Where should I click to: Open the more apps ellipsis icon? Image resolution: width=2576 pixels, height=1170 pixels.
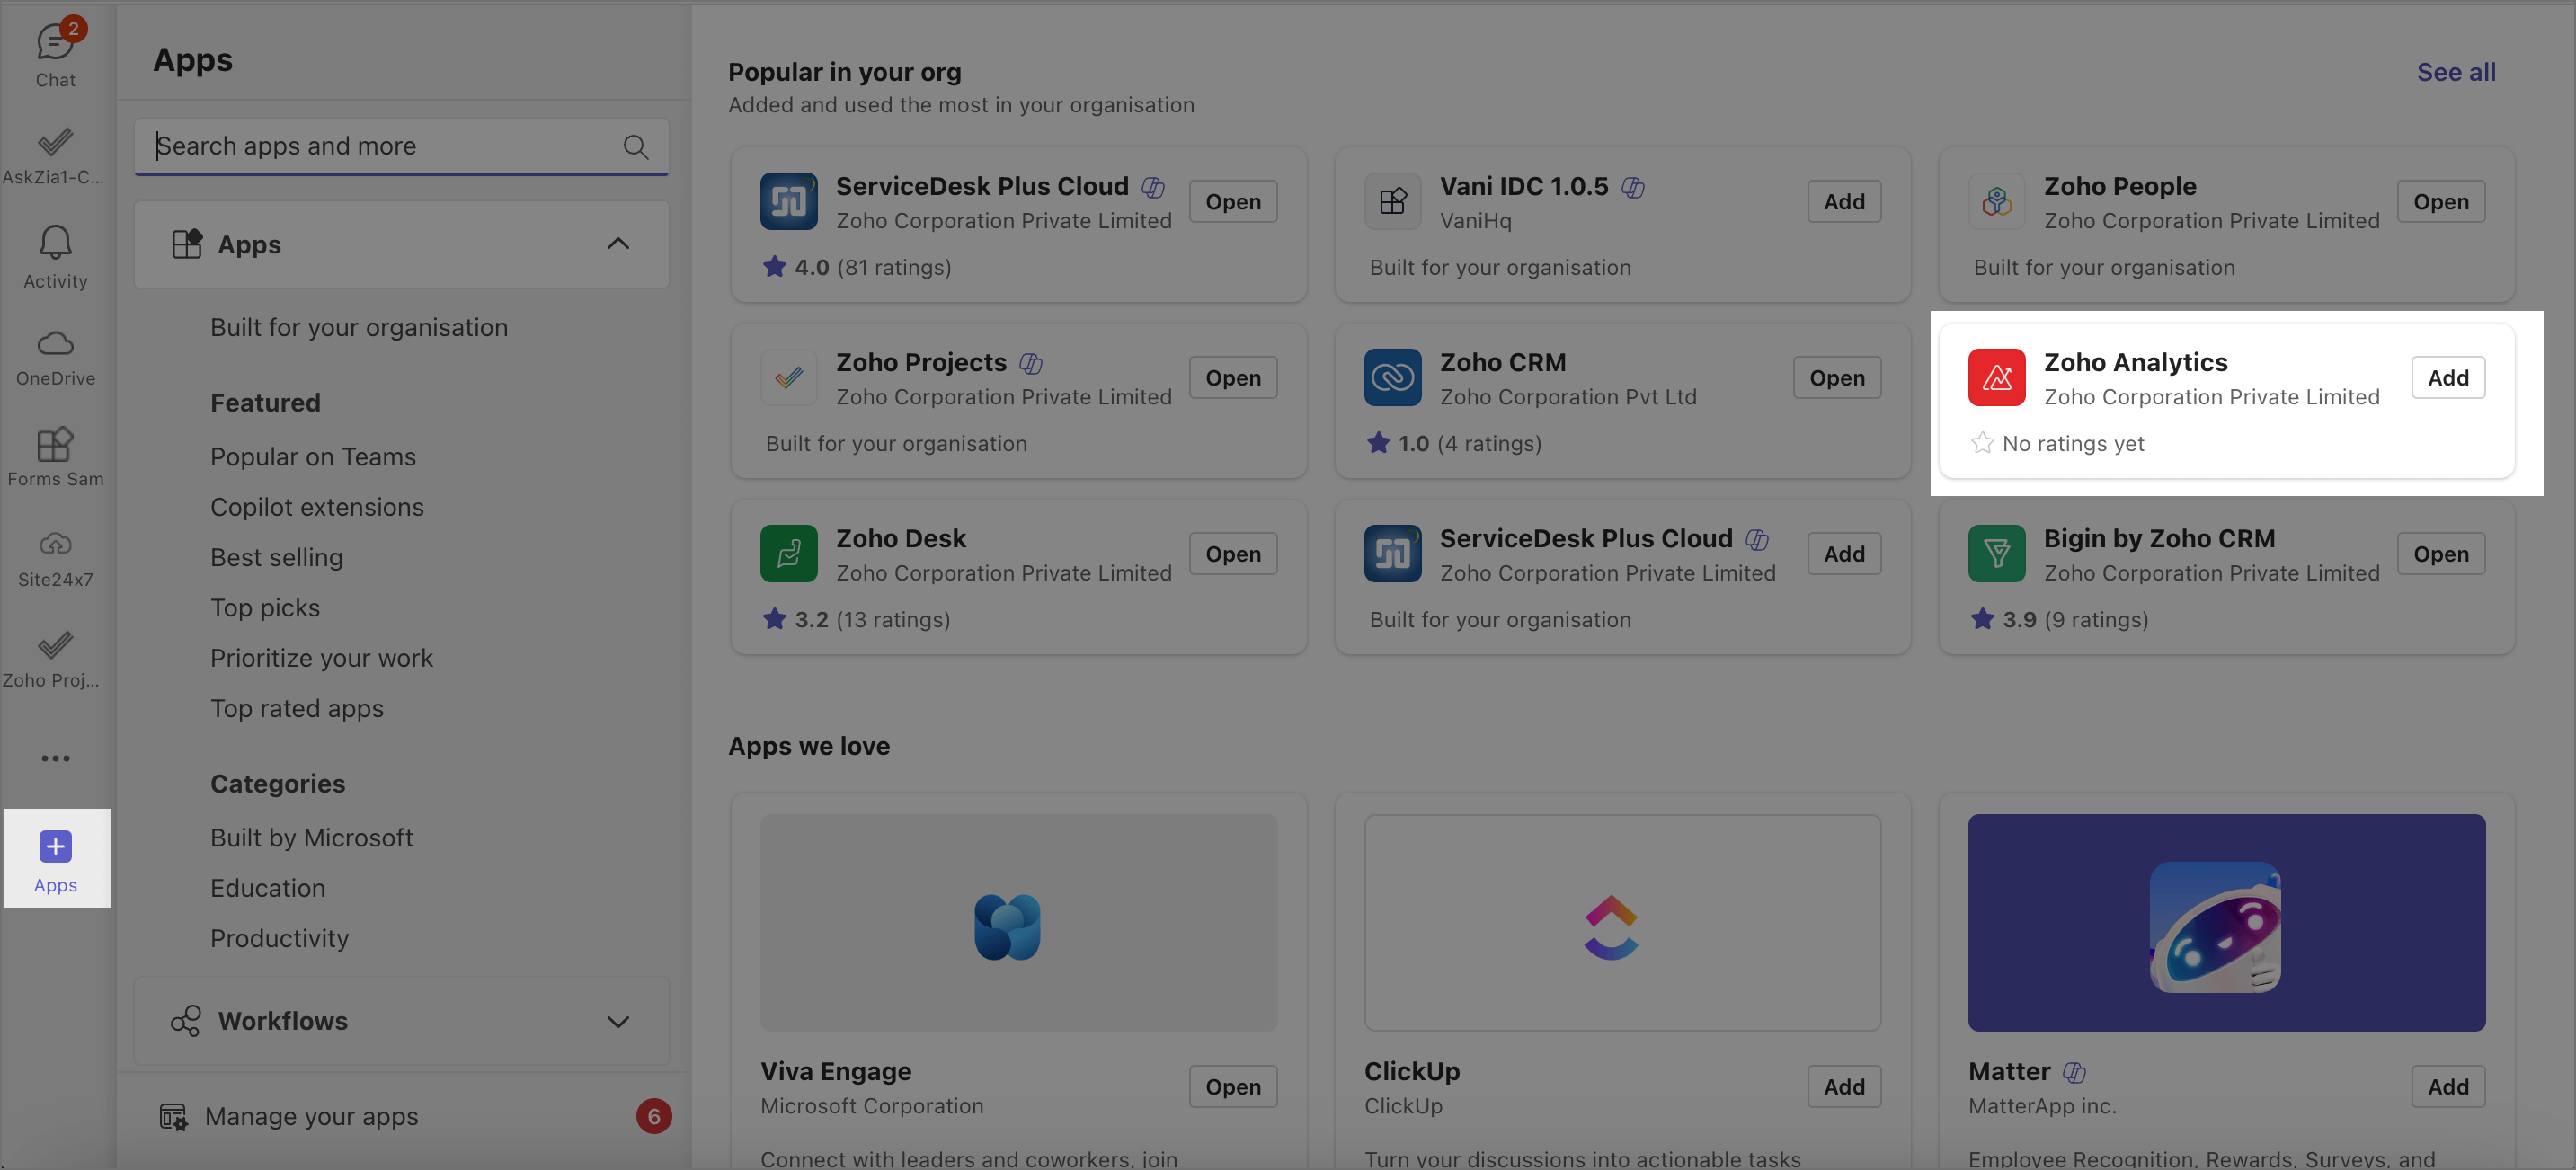[x=55, y=758]
